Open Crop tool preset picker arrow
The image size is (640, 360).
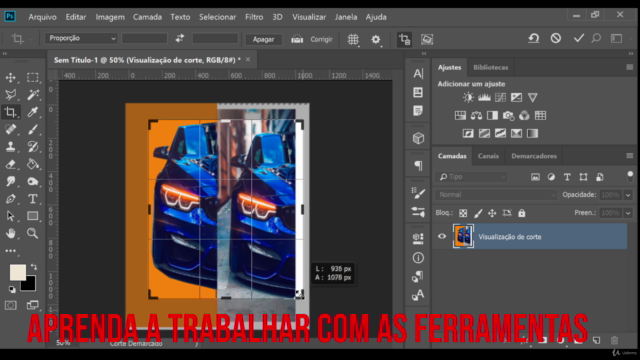31,39
